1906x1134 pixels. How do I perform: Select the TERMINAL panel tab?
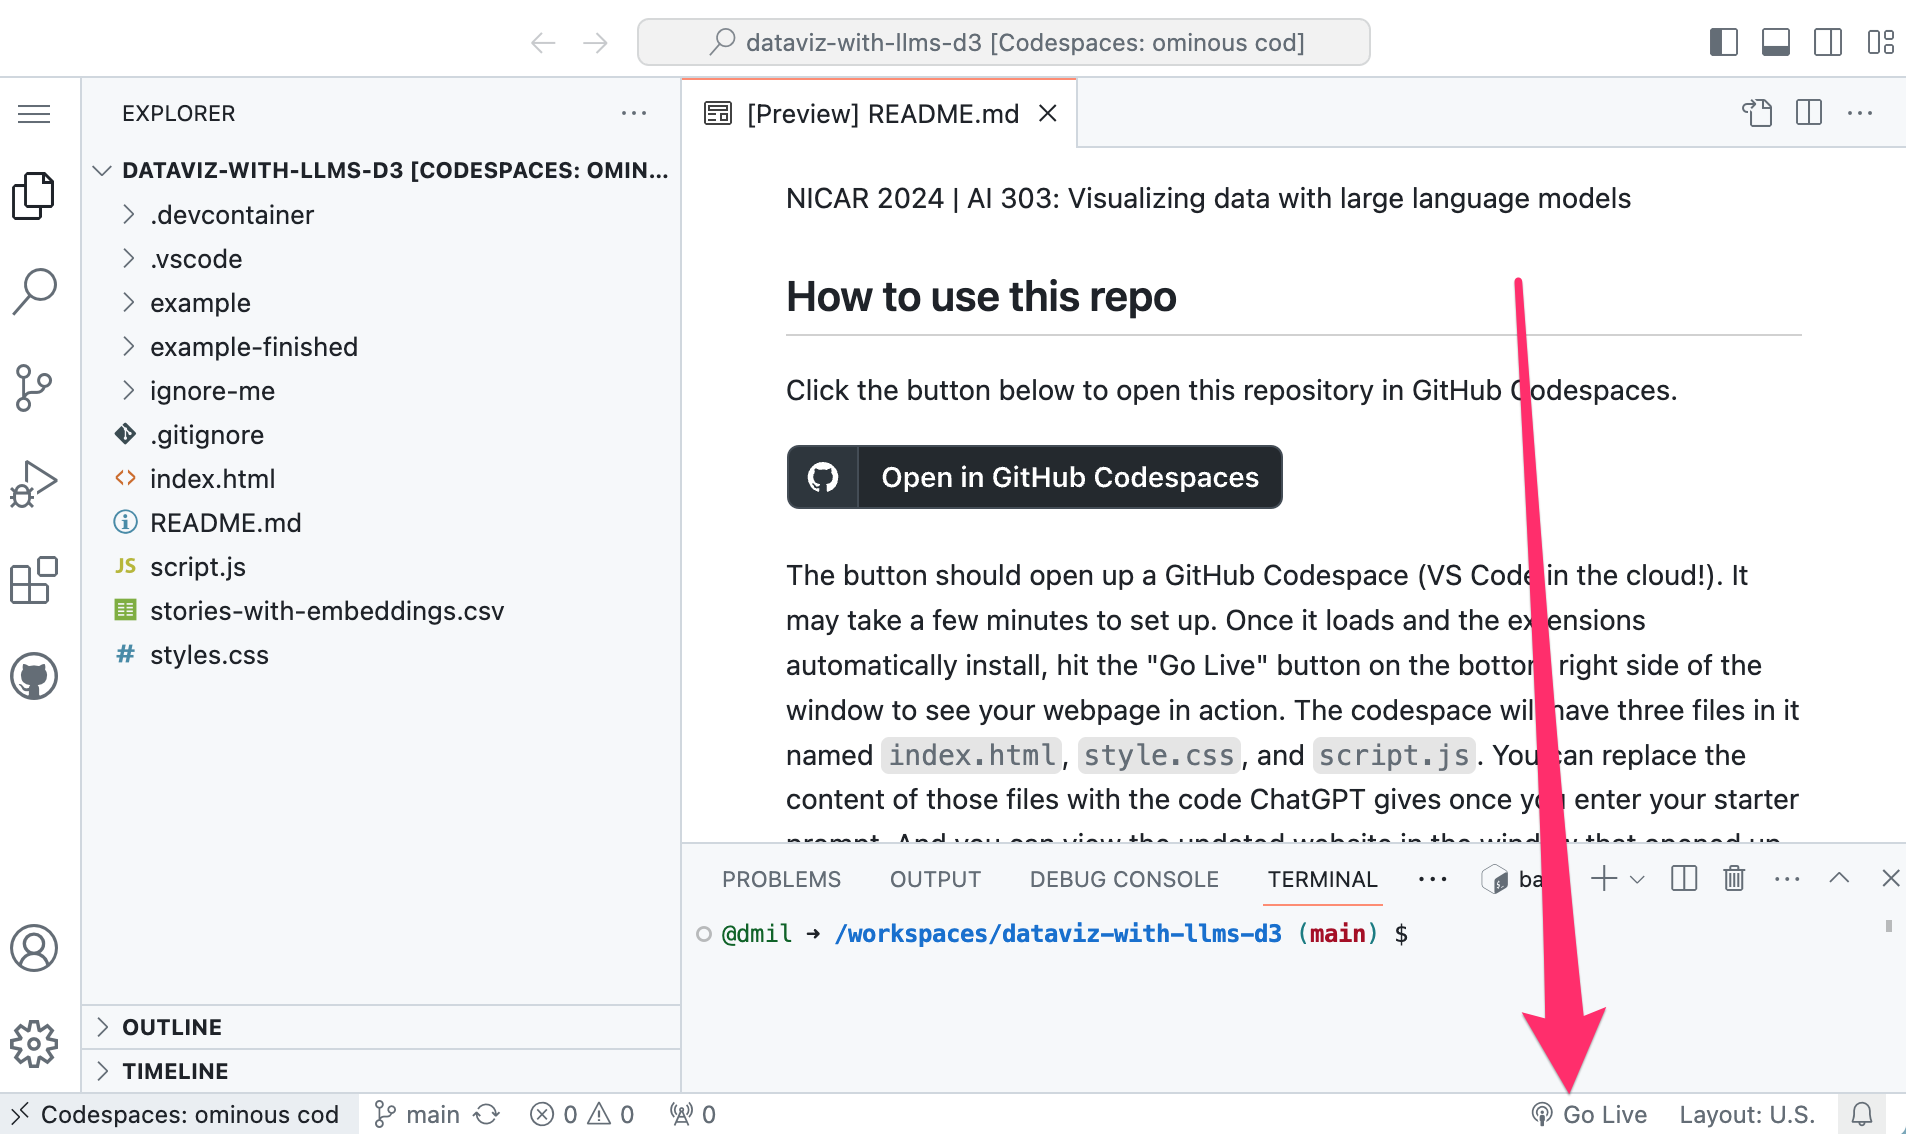tap(1322, 879)
